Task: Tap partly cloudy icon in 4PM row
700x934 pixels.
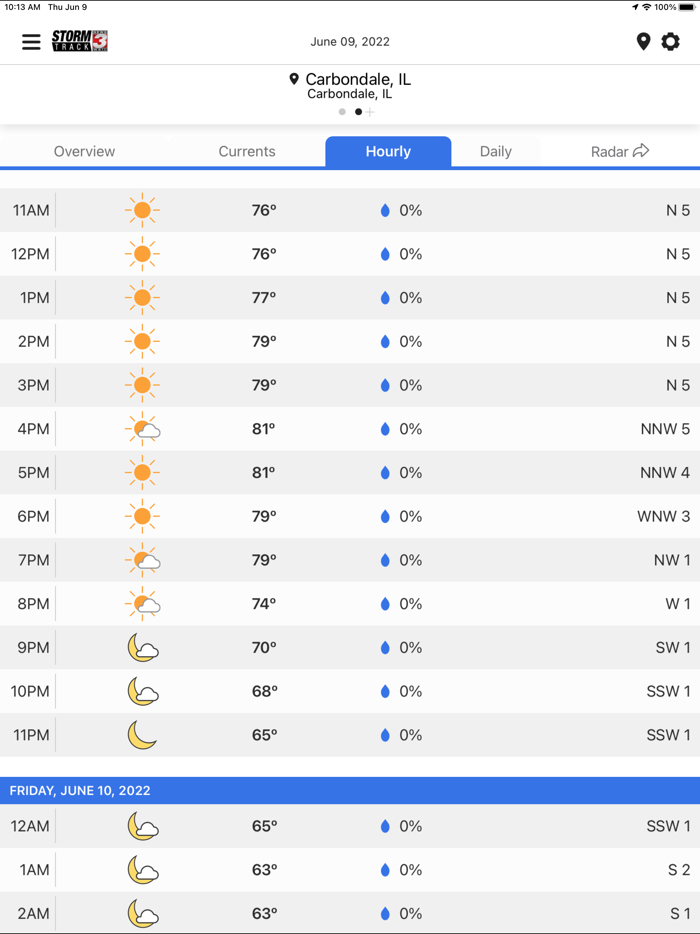Action: point(142,429)
